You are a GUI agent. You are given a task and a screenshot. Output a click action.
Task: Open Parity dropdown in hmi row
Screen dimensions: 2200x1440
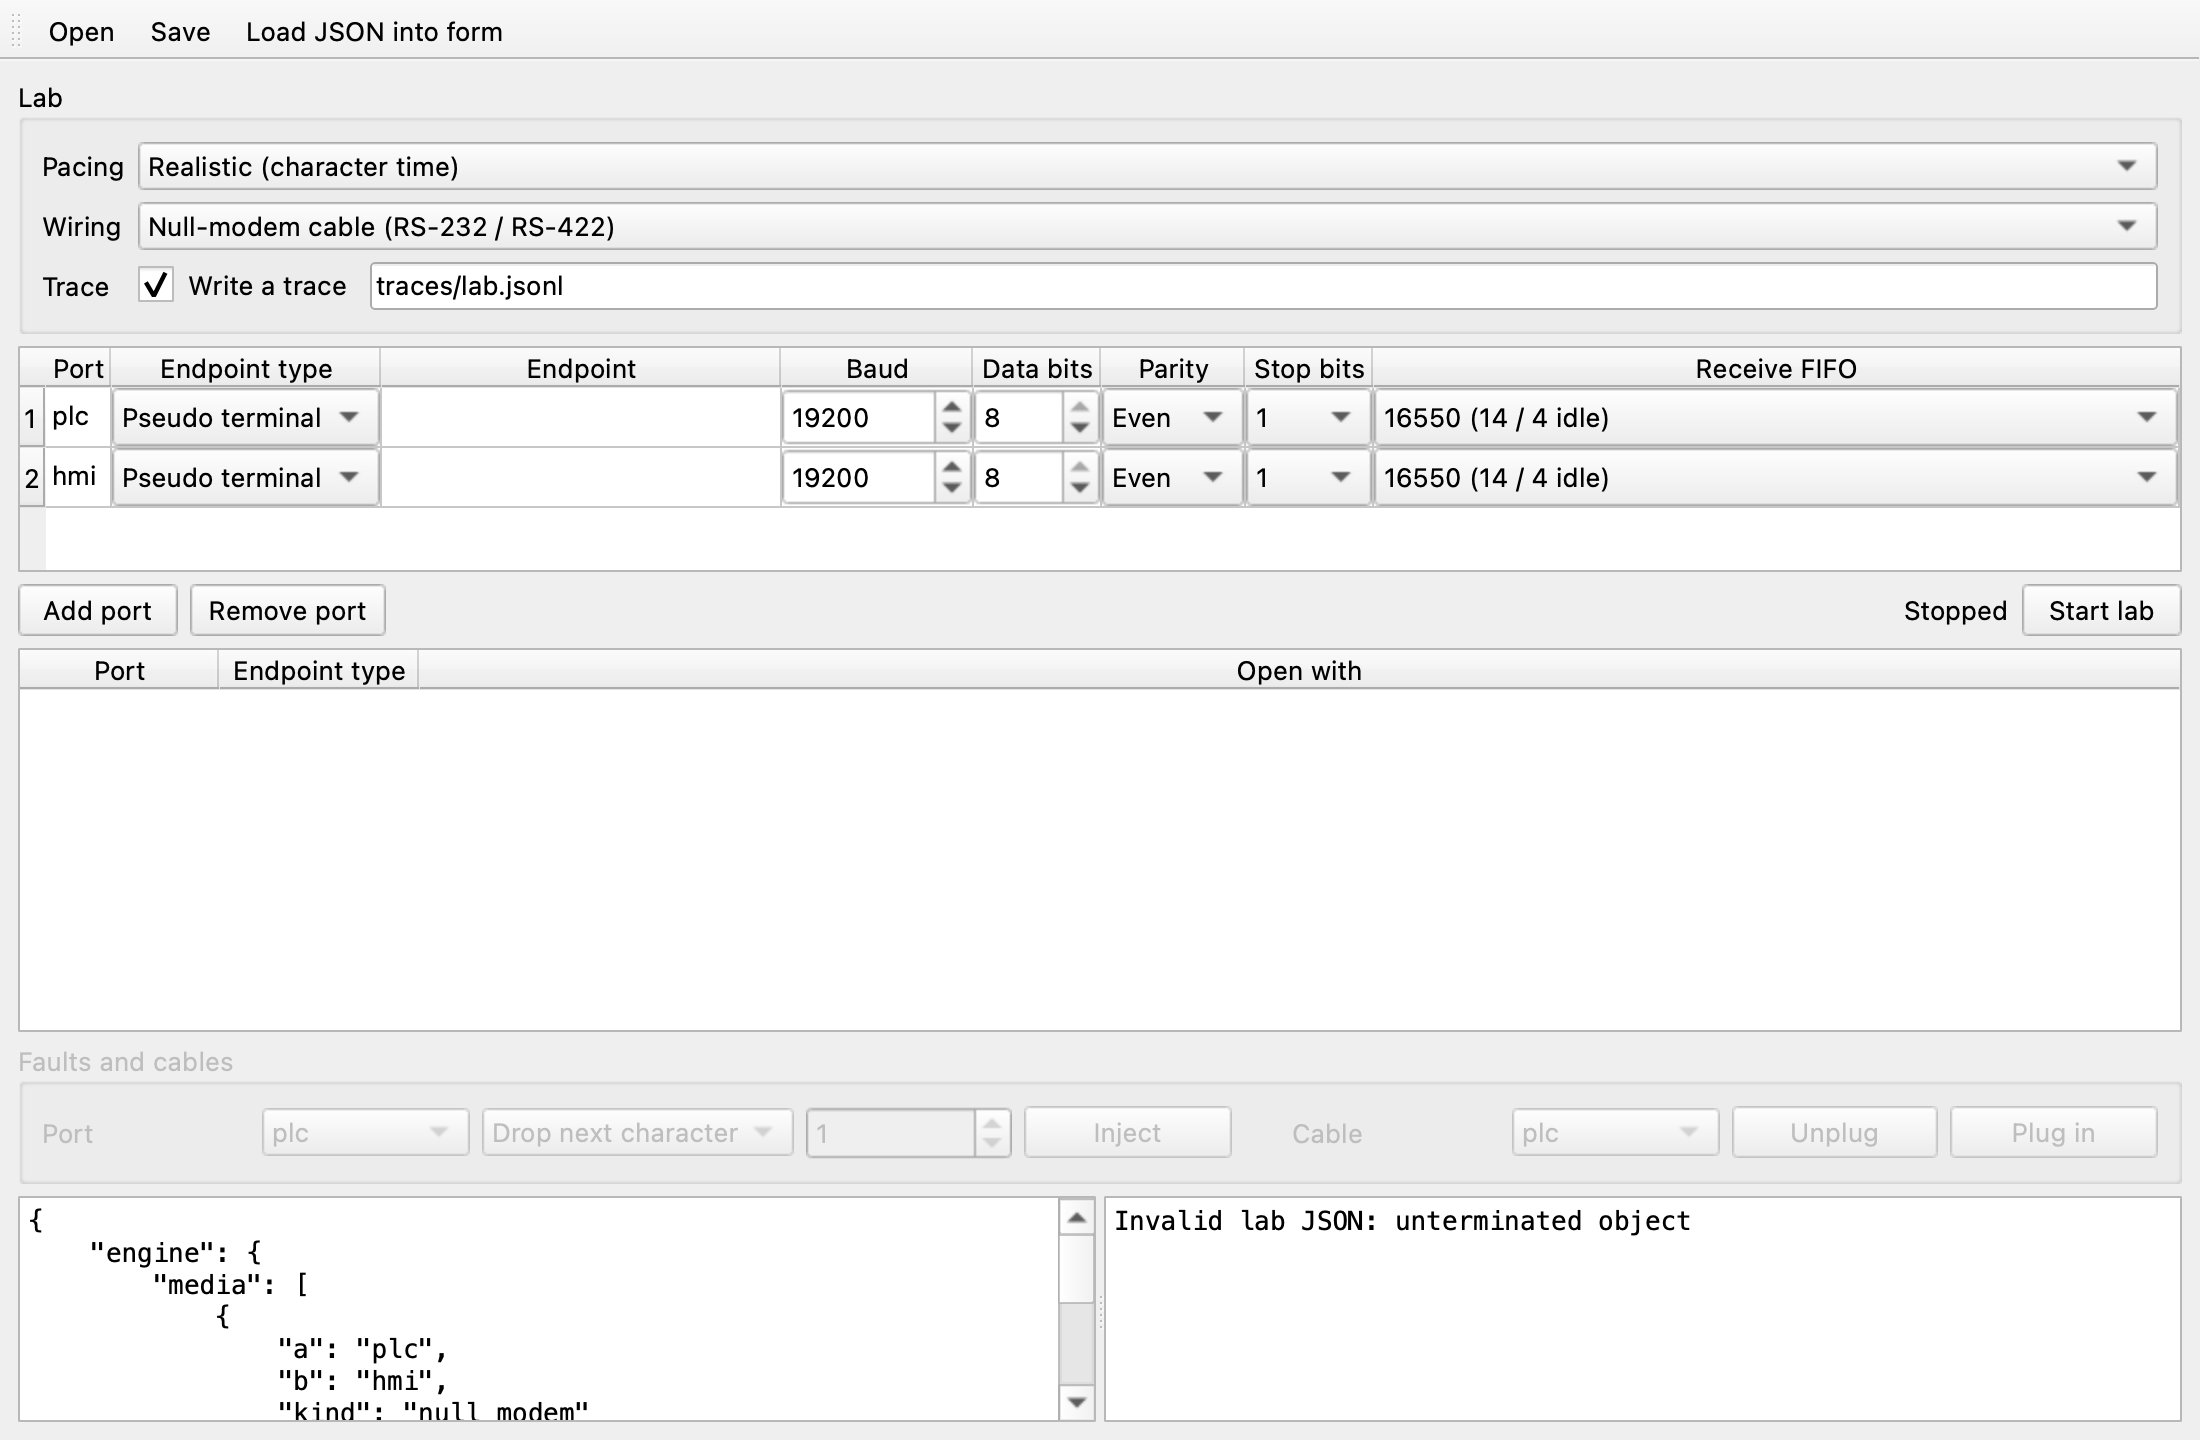coord(1172,477)
